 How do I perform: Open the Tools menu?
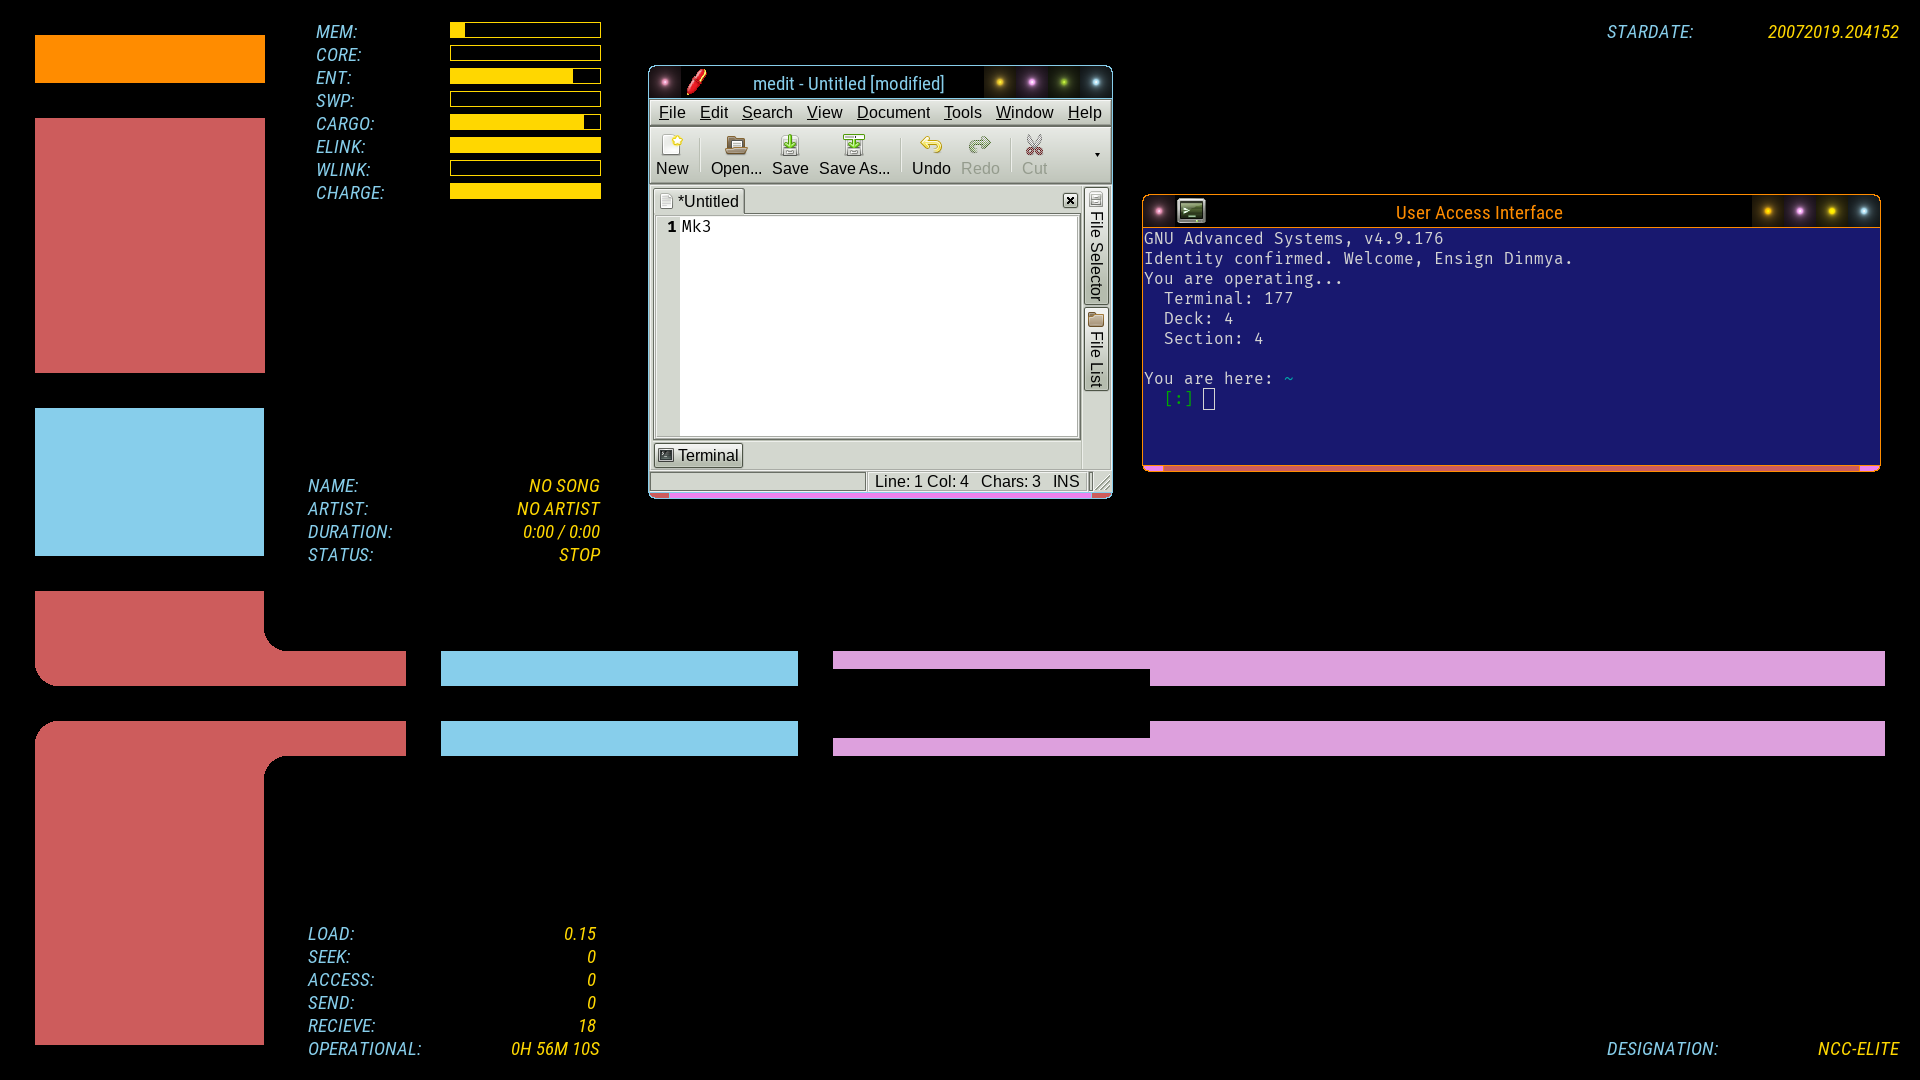click(x=963, y=112)
